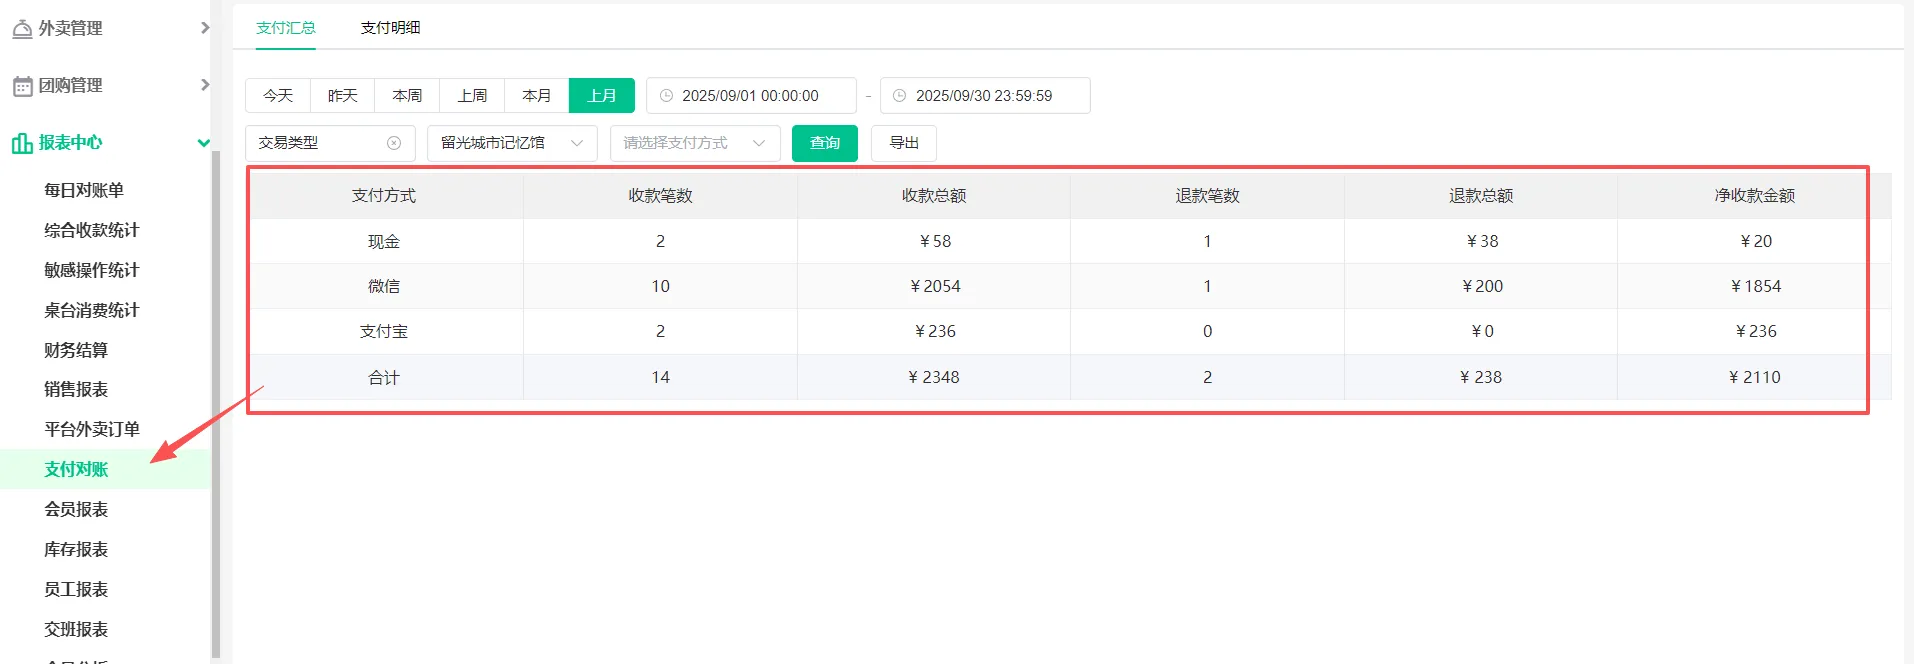Viewport: 1914px width, 664px height.
Task: Select the 本周 date range option
Action: [407, 96]
